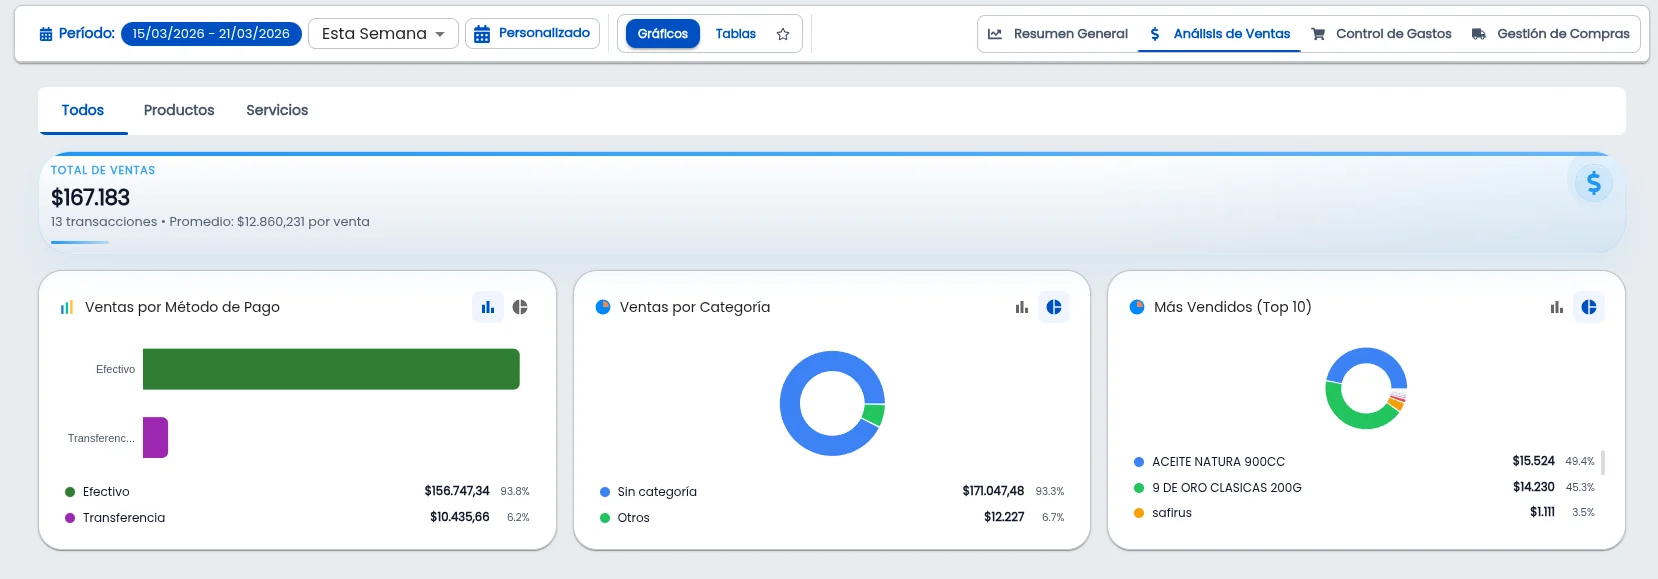Click the Ventas por Categoría donut chart
Image resolution: width=1658 pixels, height=579 pixels.
pyautogui.click(x=832, y=403)
